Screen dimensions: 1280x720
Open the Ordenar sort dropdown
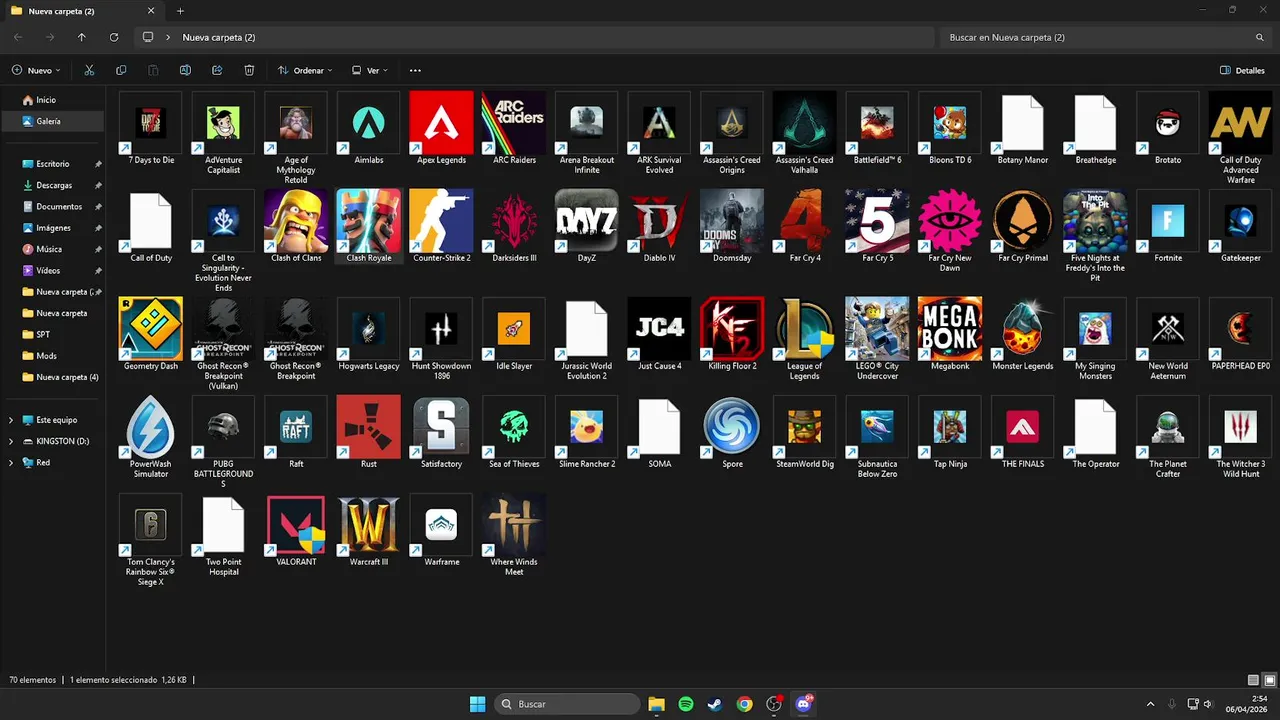point(305,70)
